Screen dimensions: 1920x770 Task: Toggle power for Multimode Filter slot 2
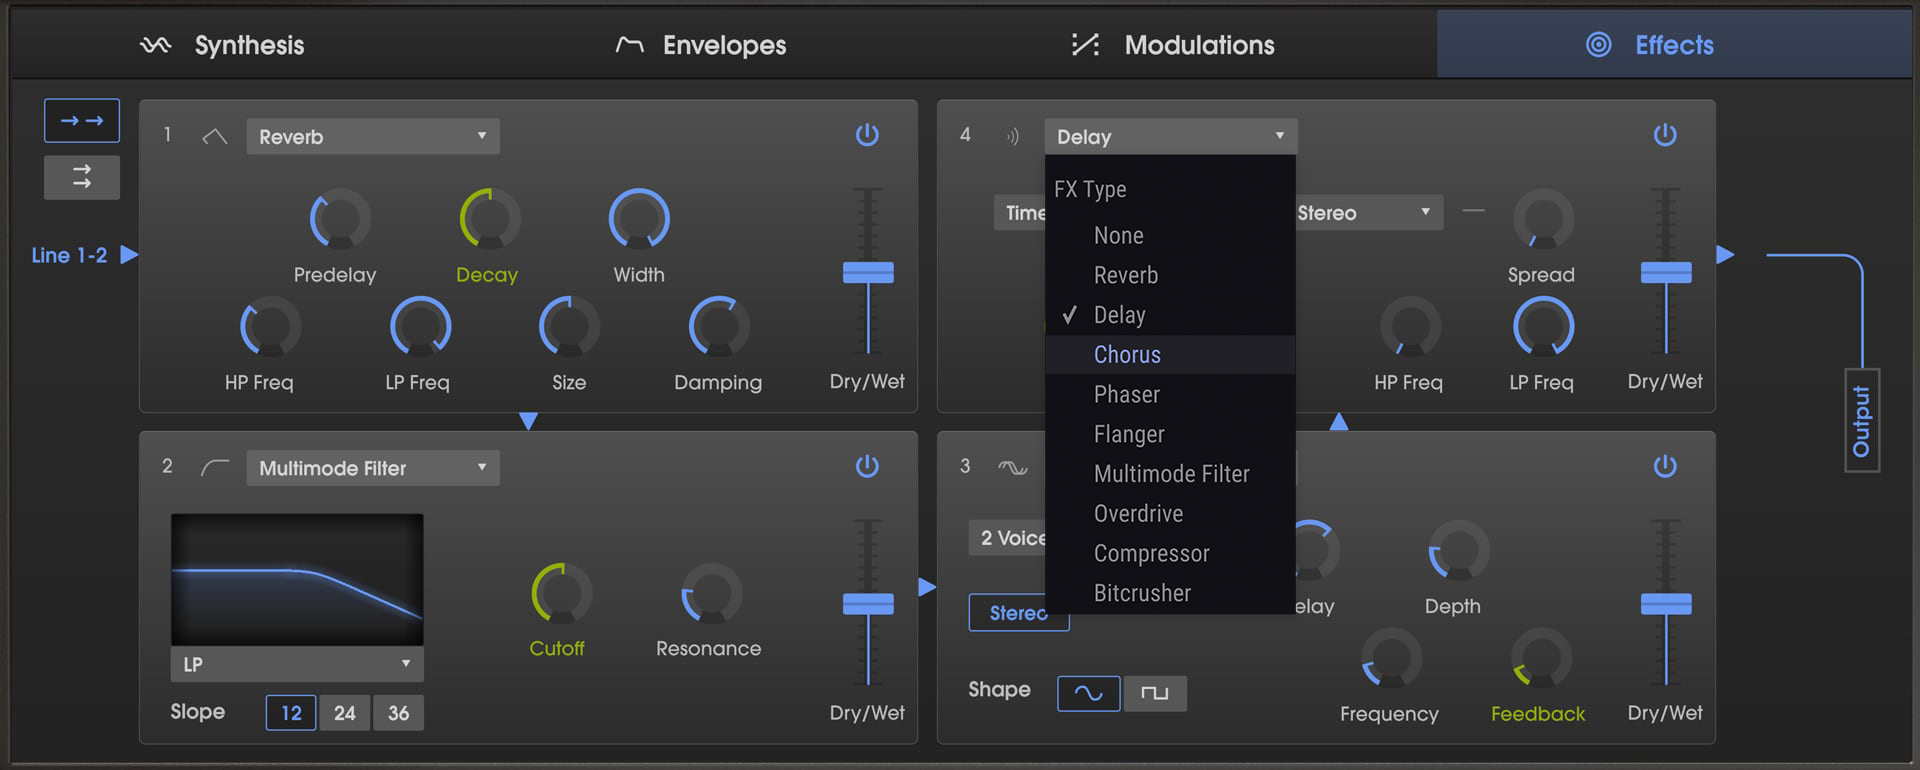tap(867, 466)
